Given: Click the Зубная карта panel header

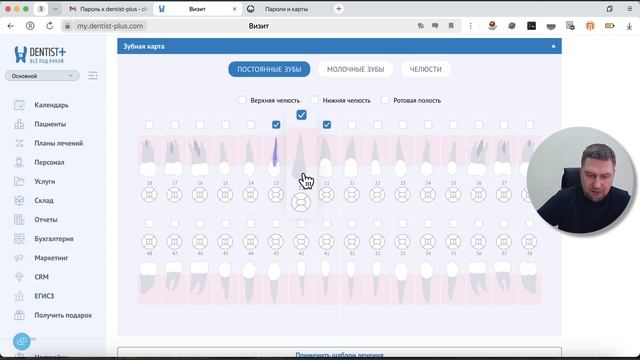Looking at the screenshot, I should [339, 46].
